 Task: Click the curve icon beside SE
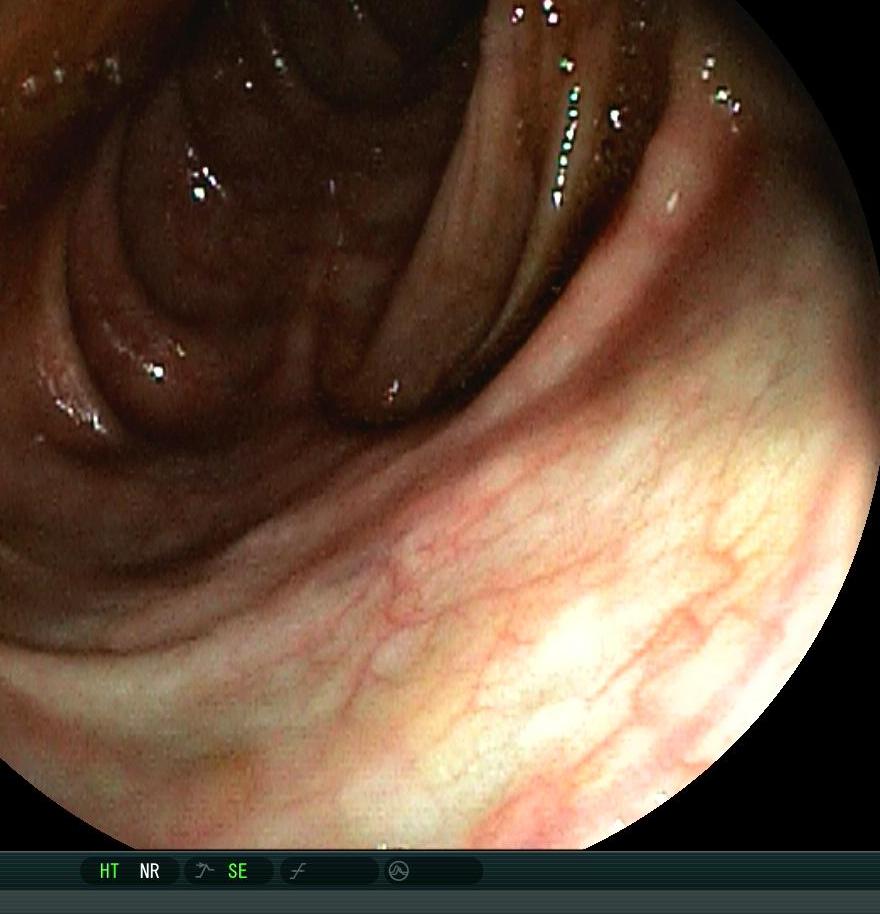click(204, 871)
